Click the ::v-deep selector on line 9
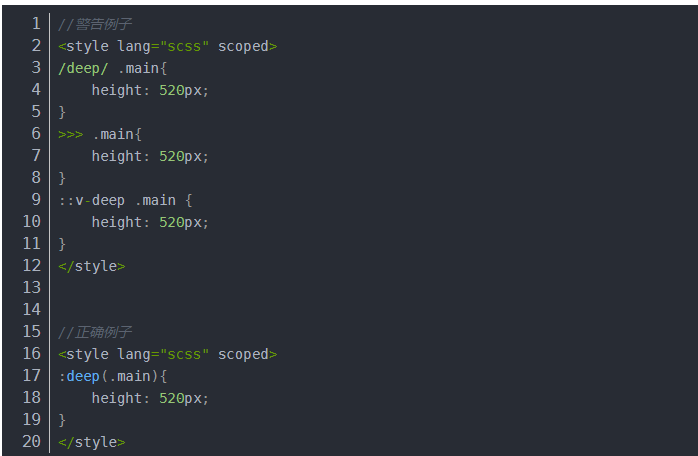 tap(92, 200)
